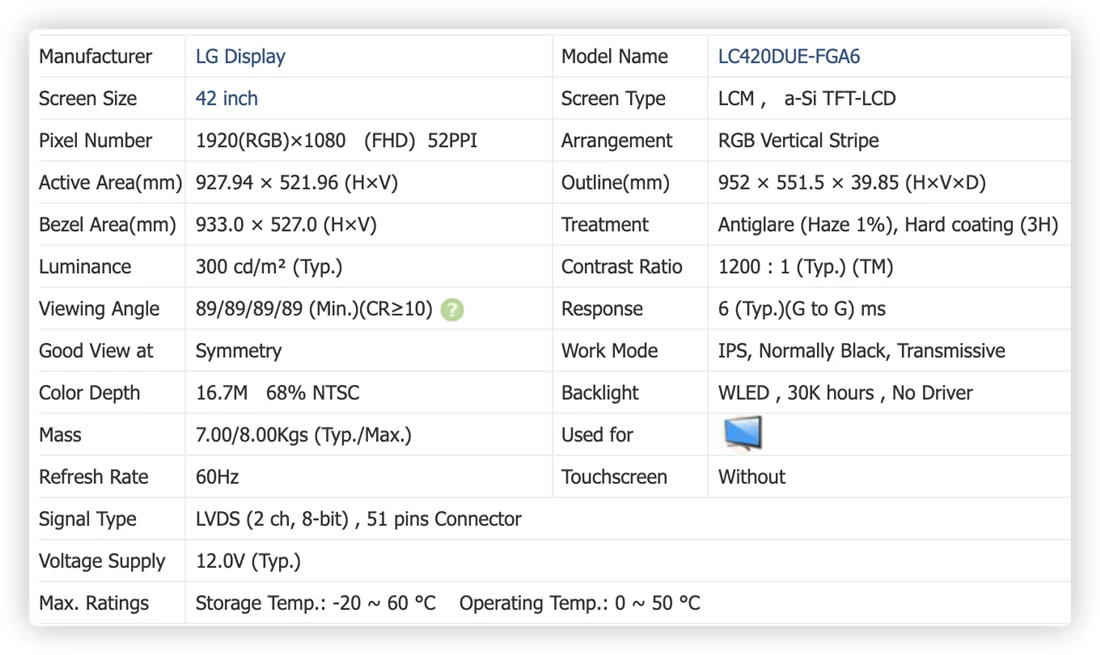Follow the 42 inch screen size link
The width and height of the screenshot is (1100, 655).
[x=227, y=98]
